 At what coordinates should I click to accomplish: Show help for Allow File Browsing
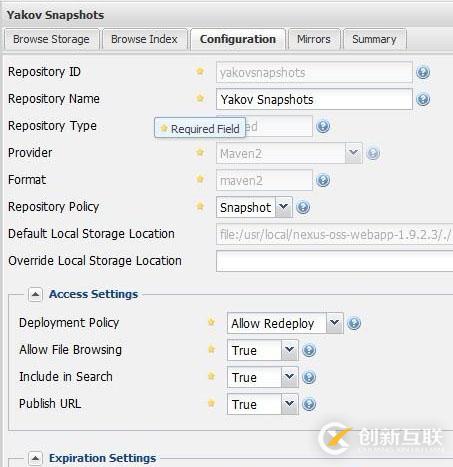[309, 350]
